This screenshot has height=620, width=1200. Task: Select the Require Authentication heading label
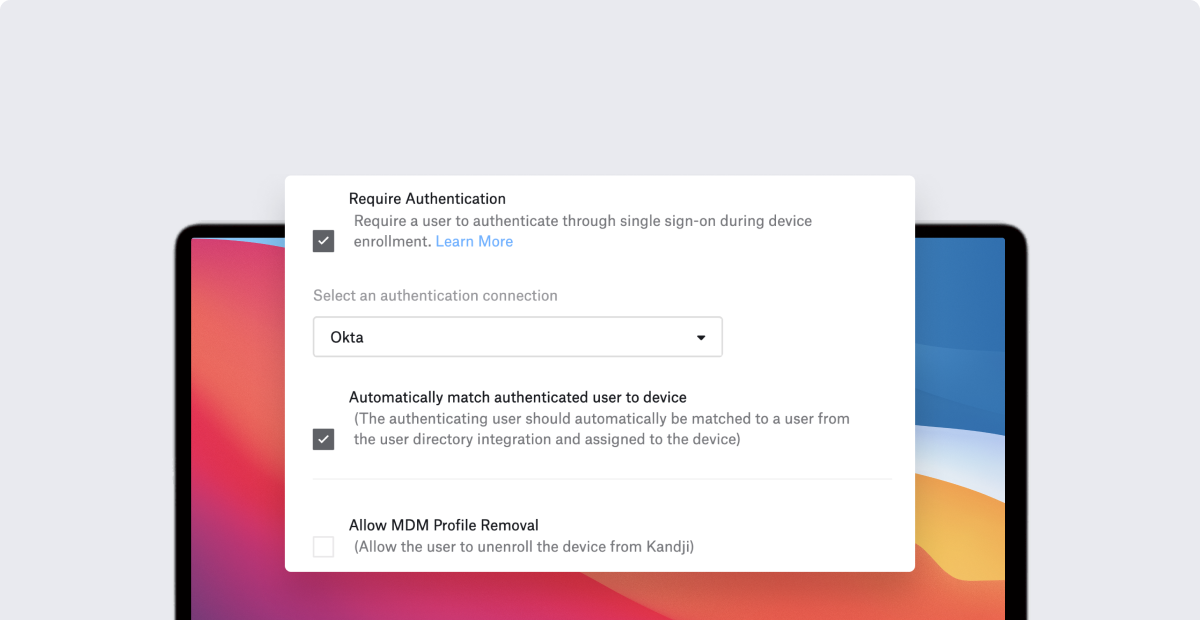click(x=427, y=198)
